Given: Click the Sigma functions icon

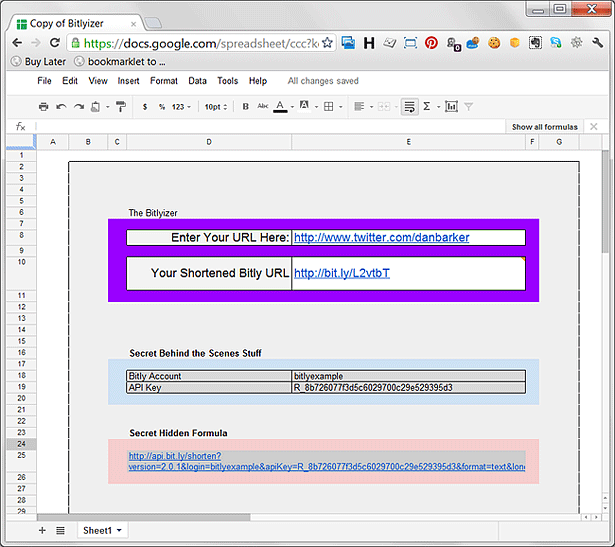Looking at the screenshot, I should 427,106.
